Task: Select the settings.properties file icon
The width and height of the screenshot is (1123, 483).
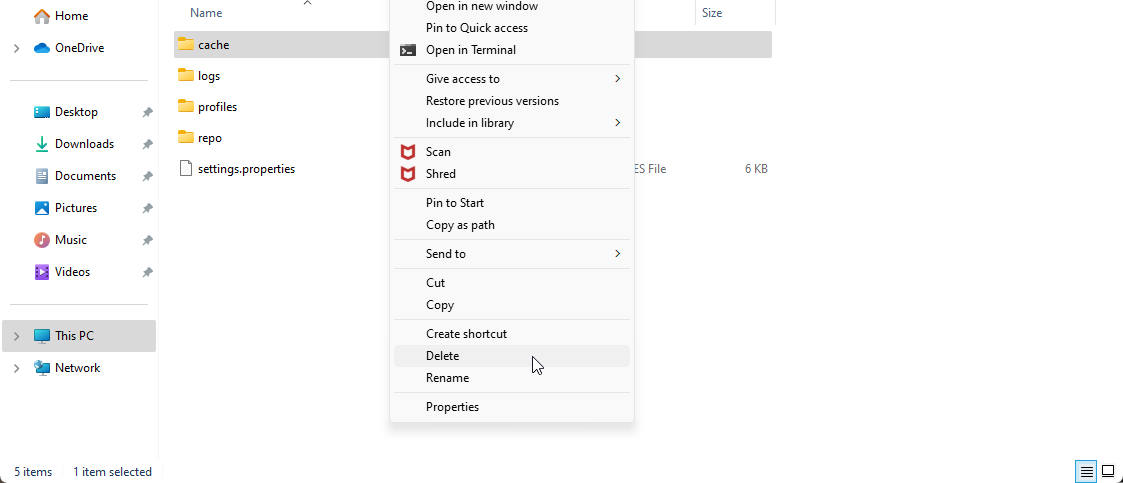Action: coord(186,169)
